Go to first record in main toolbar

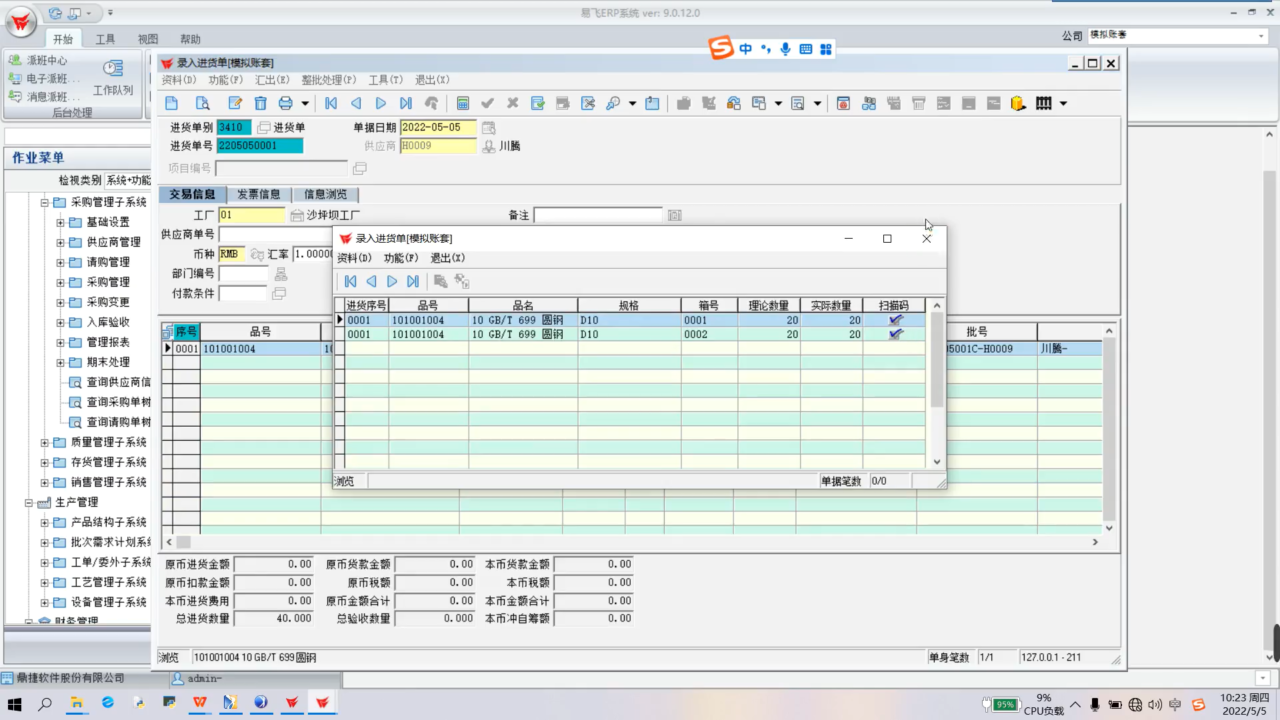click(x=331, y=103)
